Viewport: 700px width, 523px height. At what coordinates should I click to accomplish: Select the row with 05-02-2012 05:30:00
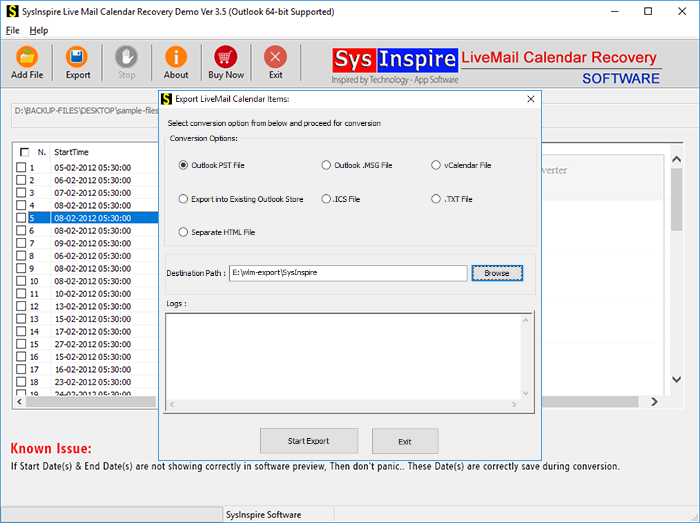(87, 167)
